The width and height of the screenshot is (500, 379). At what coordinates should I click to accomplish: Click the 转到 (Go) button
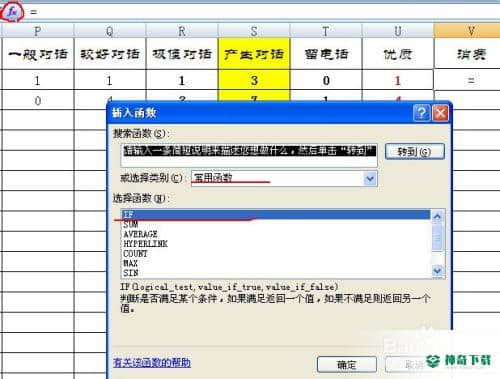coord(414,152)
